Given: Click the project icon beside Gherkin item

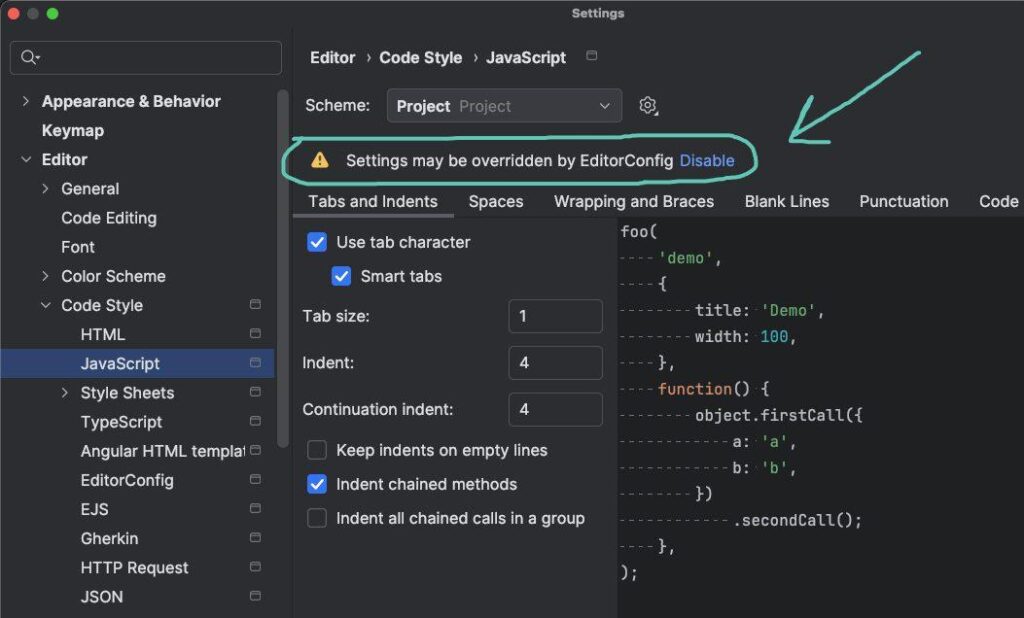Looking at the screenshot, I should [255, 538].
